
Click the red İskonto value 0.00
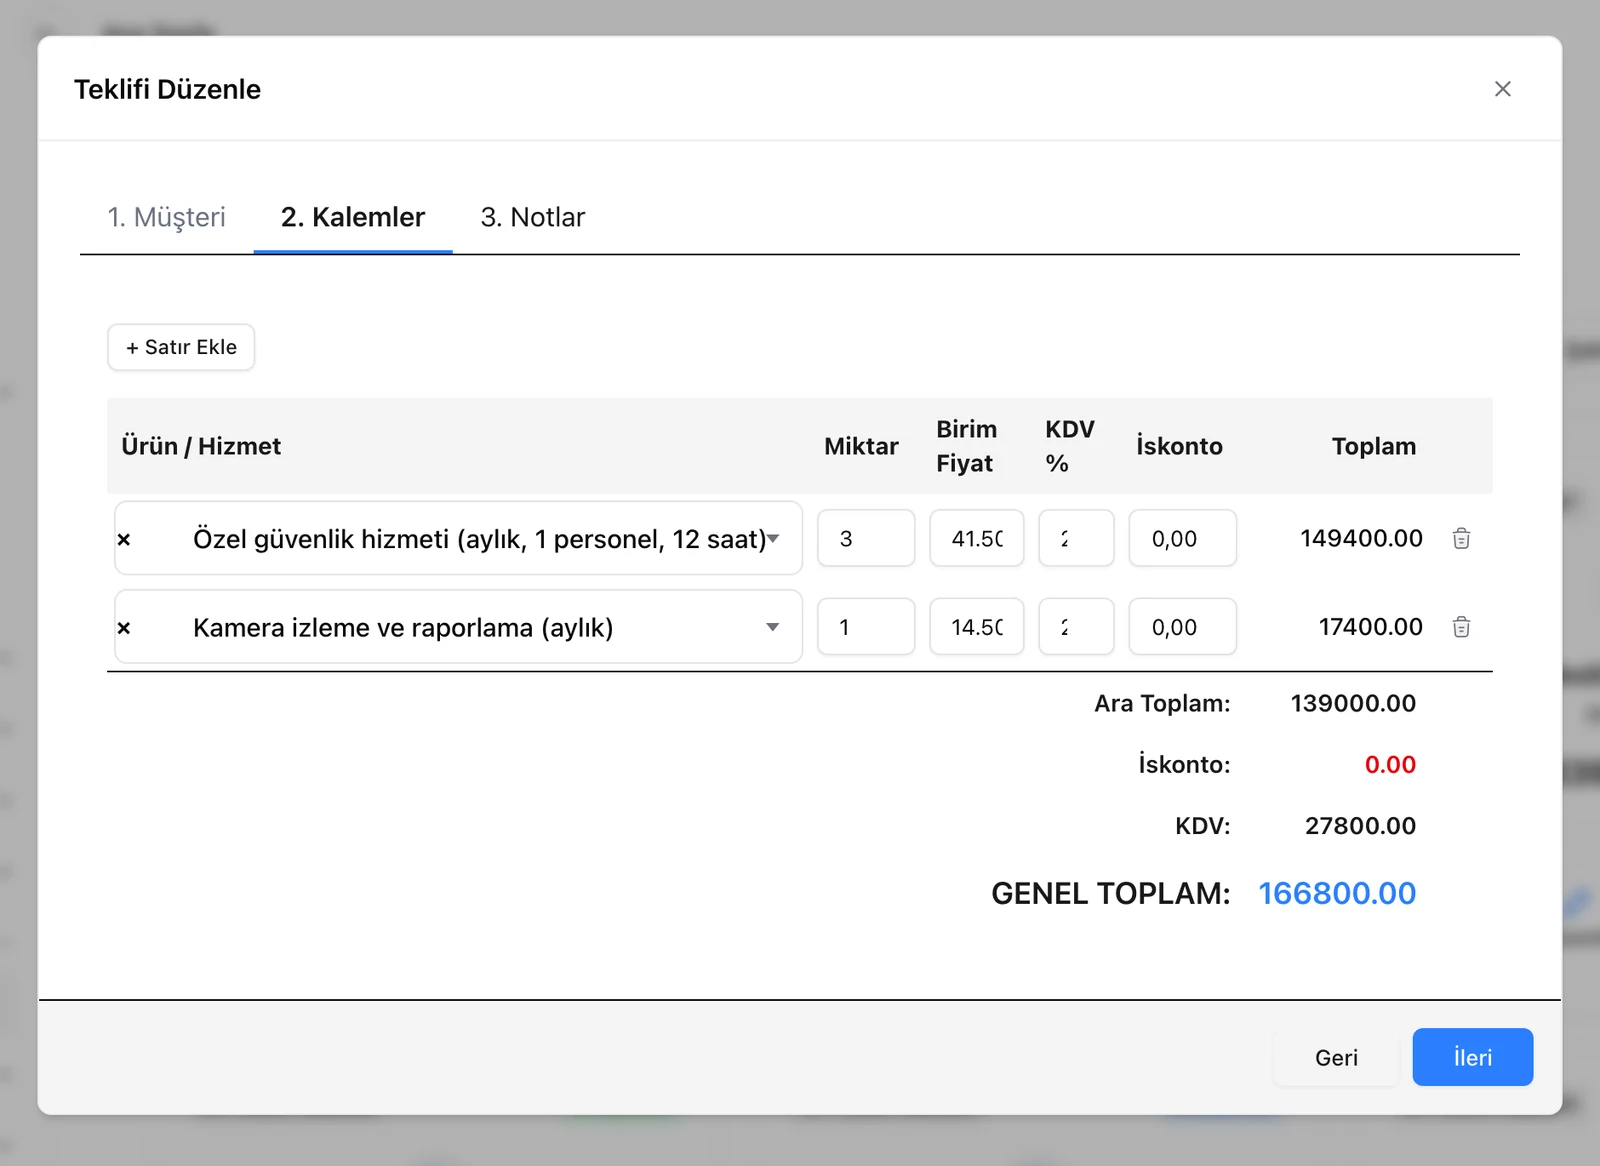(1390, 765)
